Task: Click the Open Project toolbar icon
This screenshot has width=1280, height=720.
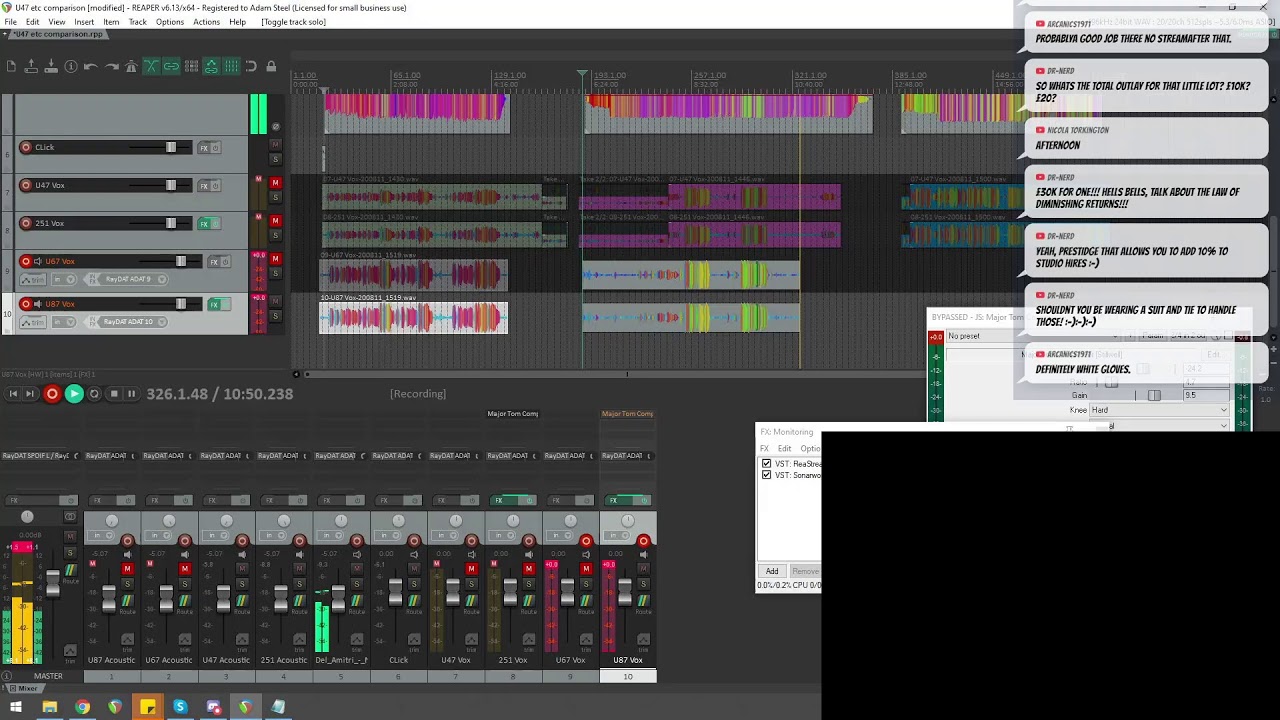Action: 31,67
